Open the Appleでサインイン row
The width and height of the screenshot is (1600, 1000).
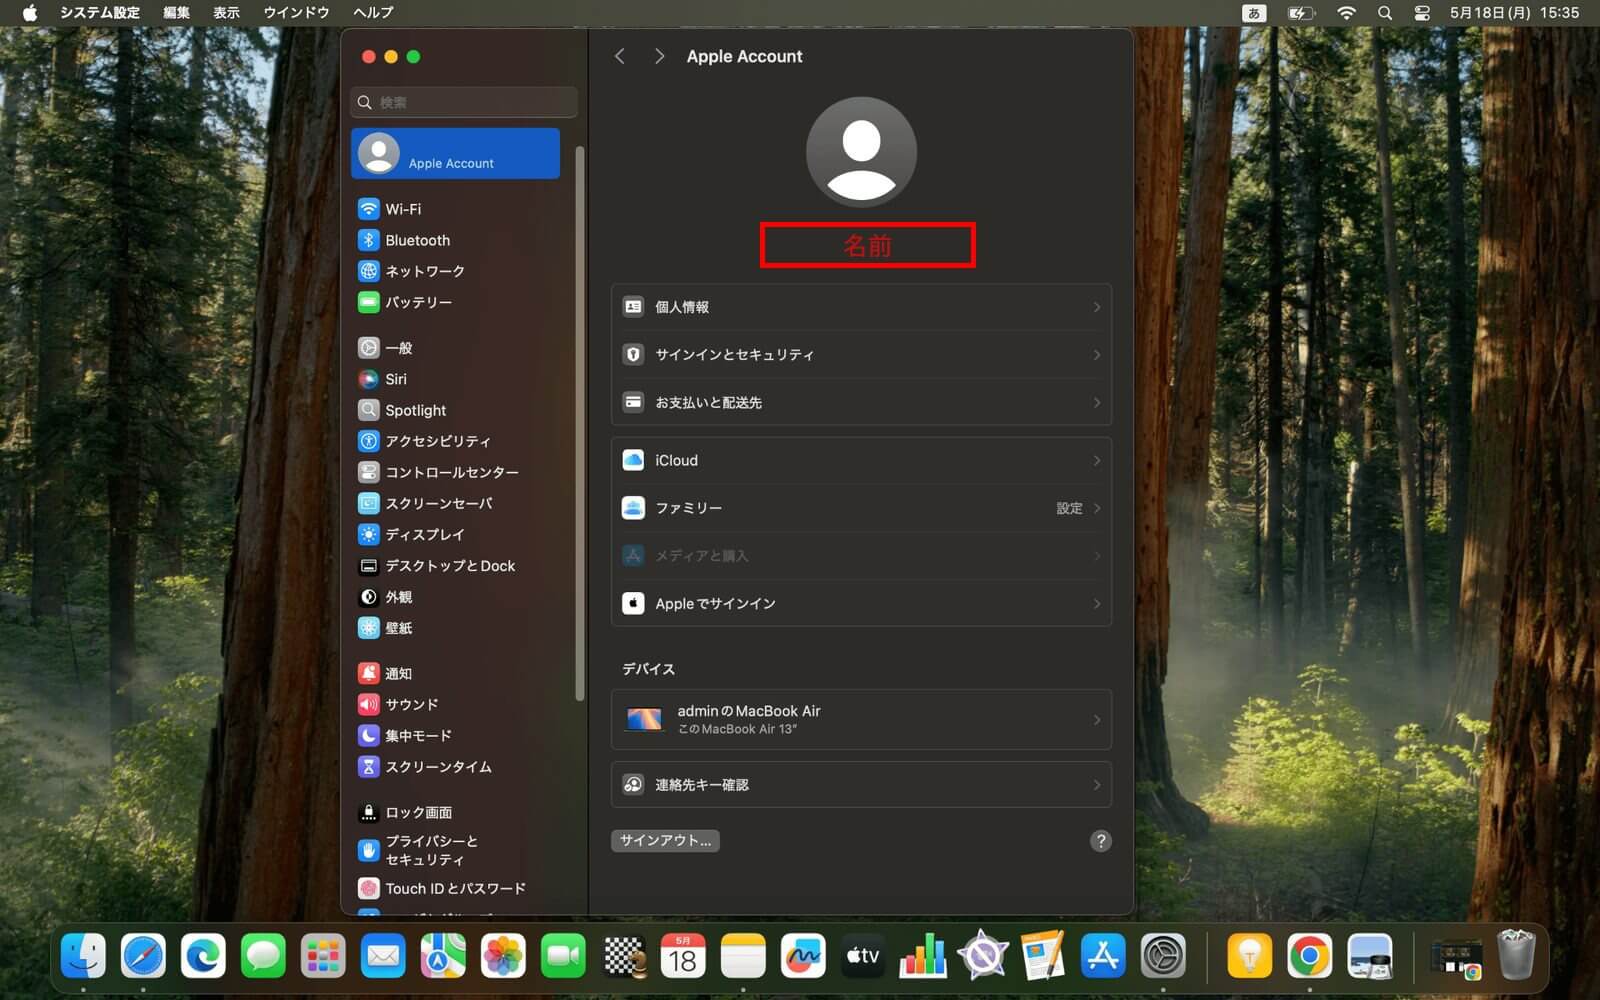click(861, 604)
